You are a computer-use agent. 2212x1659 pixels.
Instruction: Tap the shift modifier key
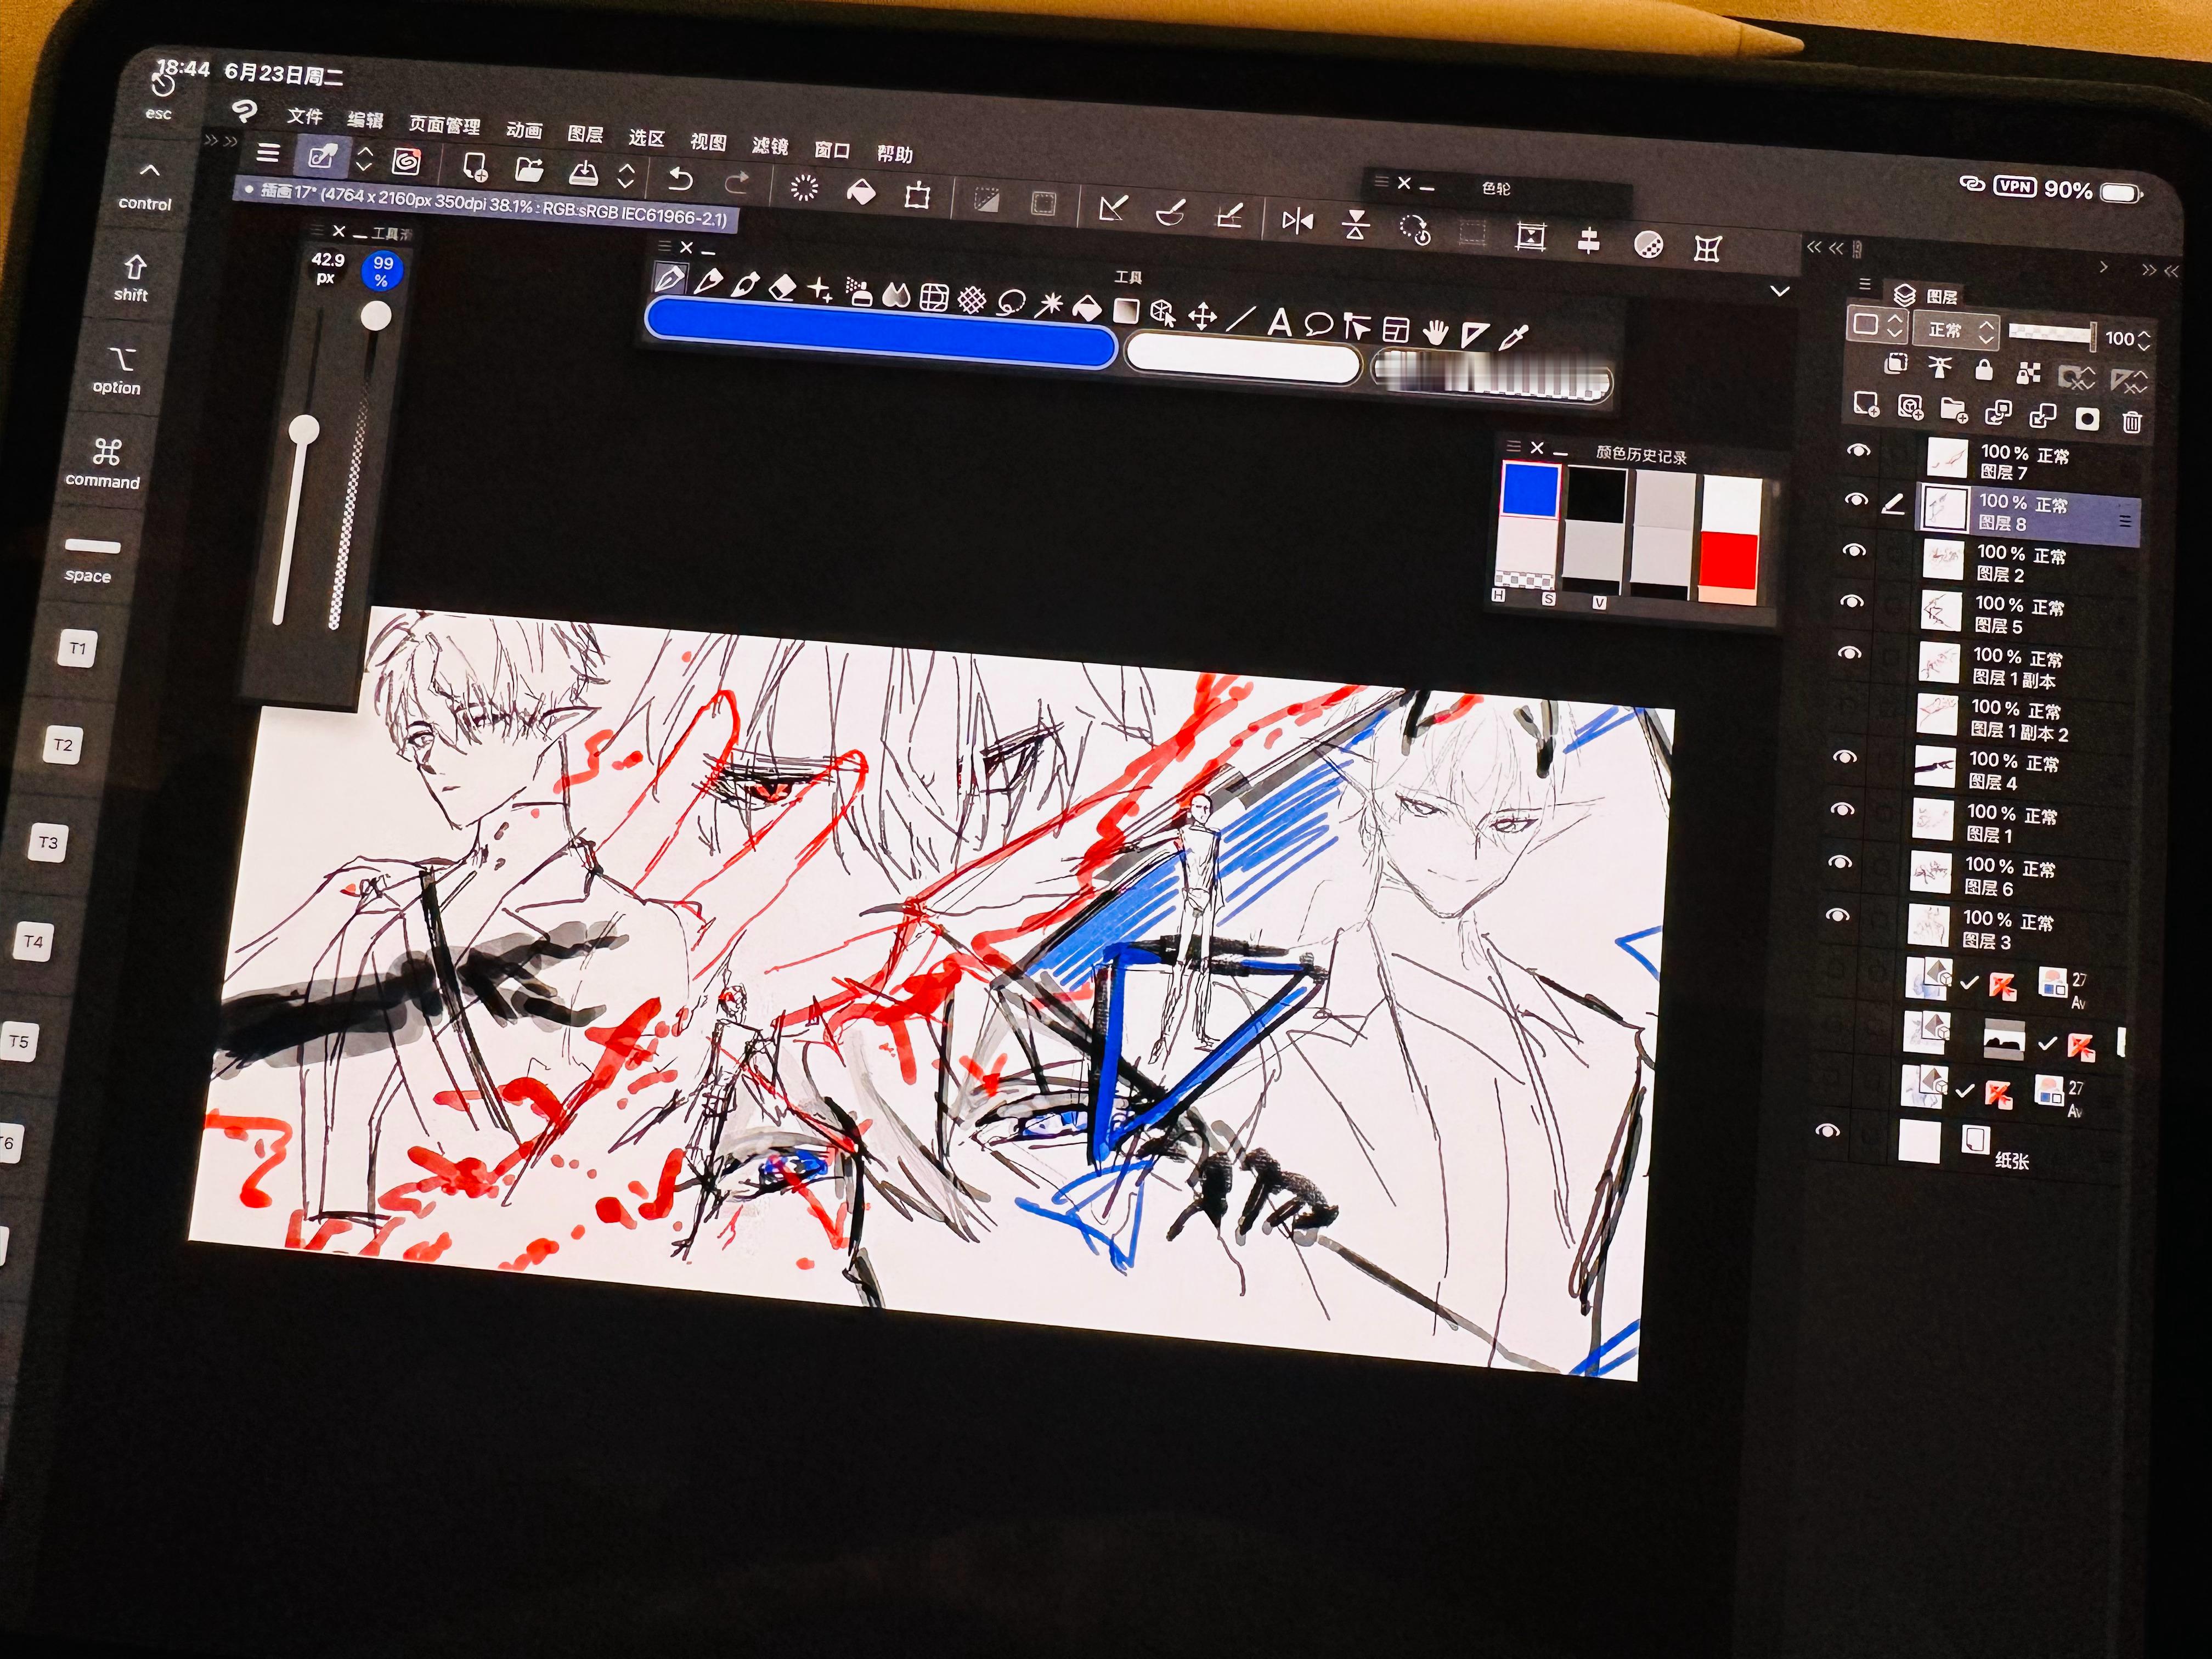click(132, 278)
